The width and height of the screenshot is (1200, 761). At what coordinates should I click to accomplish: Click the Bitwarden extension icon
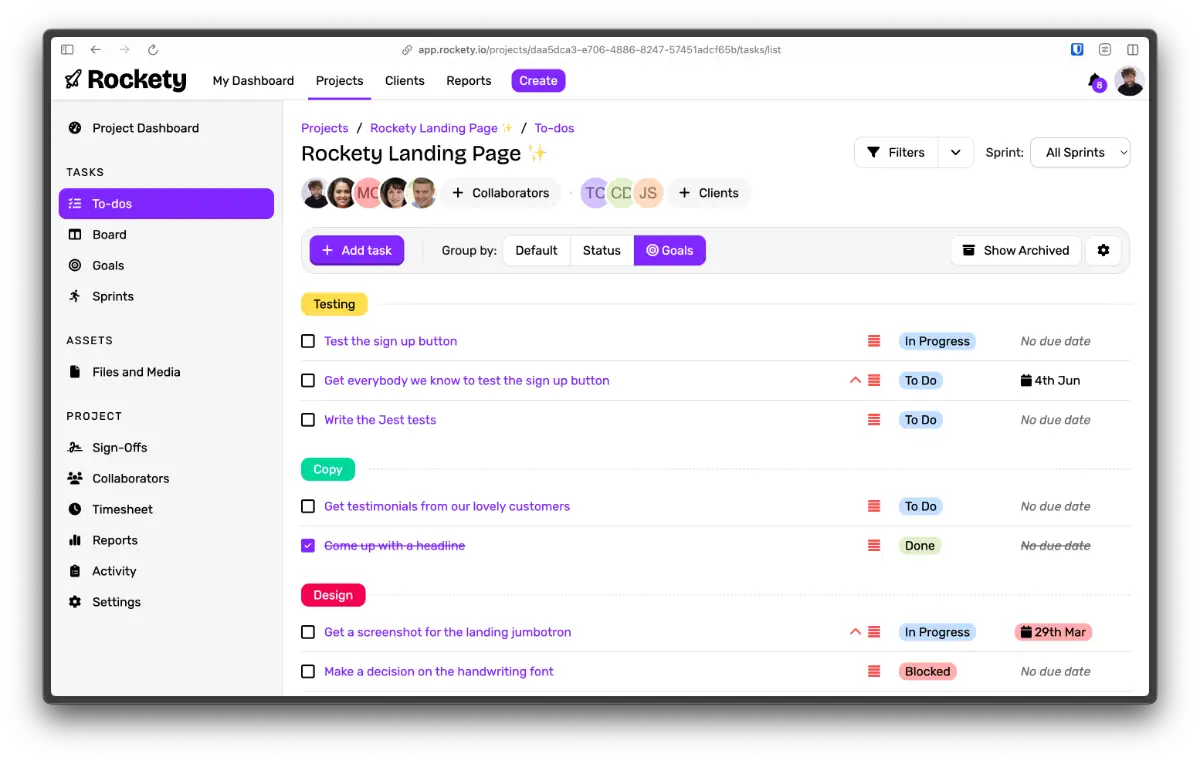(1077, 49)
